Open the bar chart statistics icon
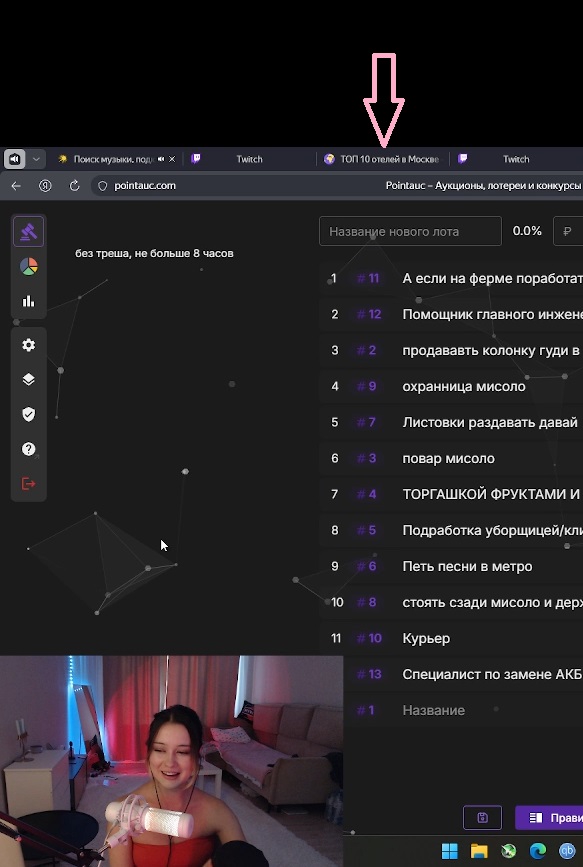Image resolution: width=583 pixels, height=867 pixels. pos(29,301)
